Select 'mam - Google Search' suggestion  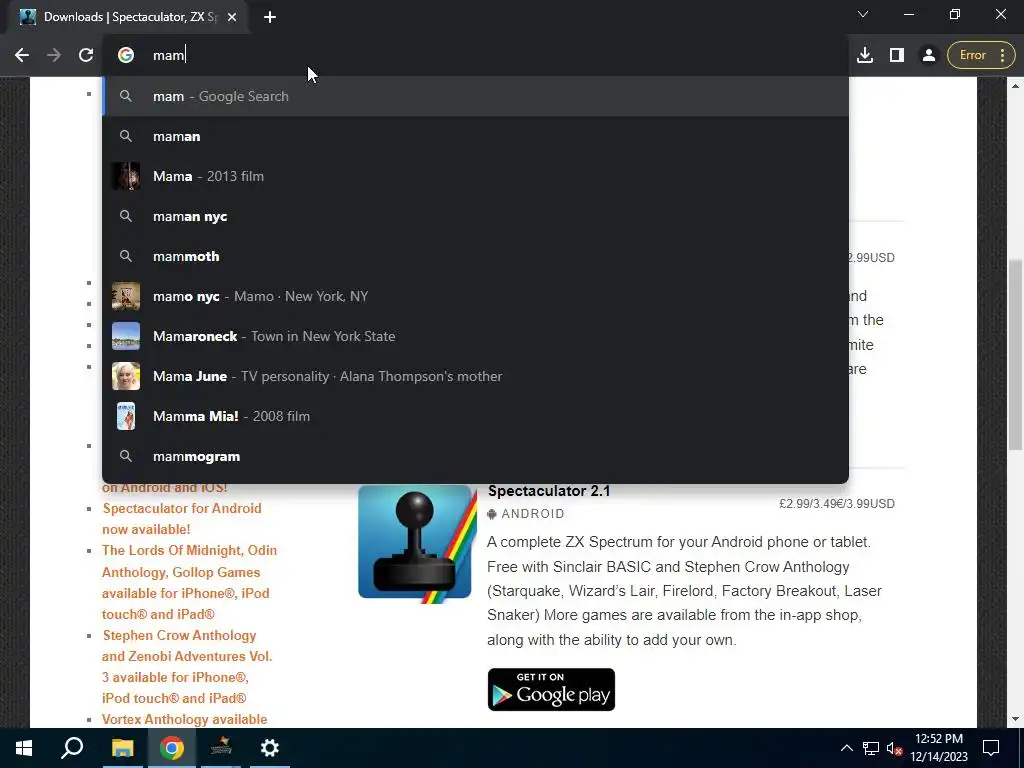tap(475, 97)
